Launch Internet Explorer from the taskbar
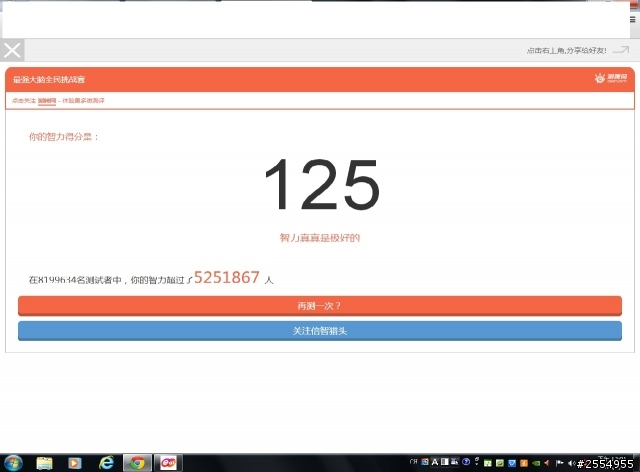This screenshot has width=640, height=472. [107, 463]
